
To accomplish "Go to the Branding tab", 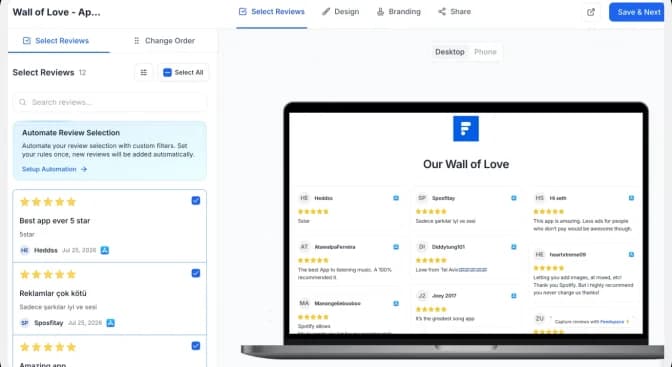I will 399,12.
